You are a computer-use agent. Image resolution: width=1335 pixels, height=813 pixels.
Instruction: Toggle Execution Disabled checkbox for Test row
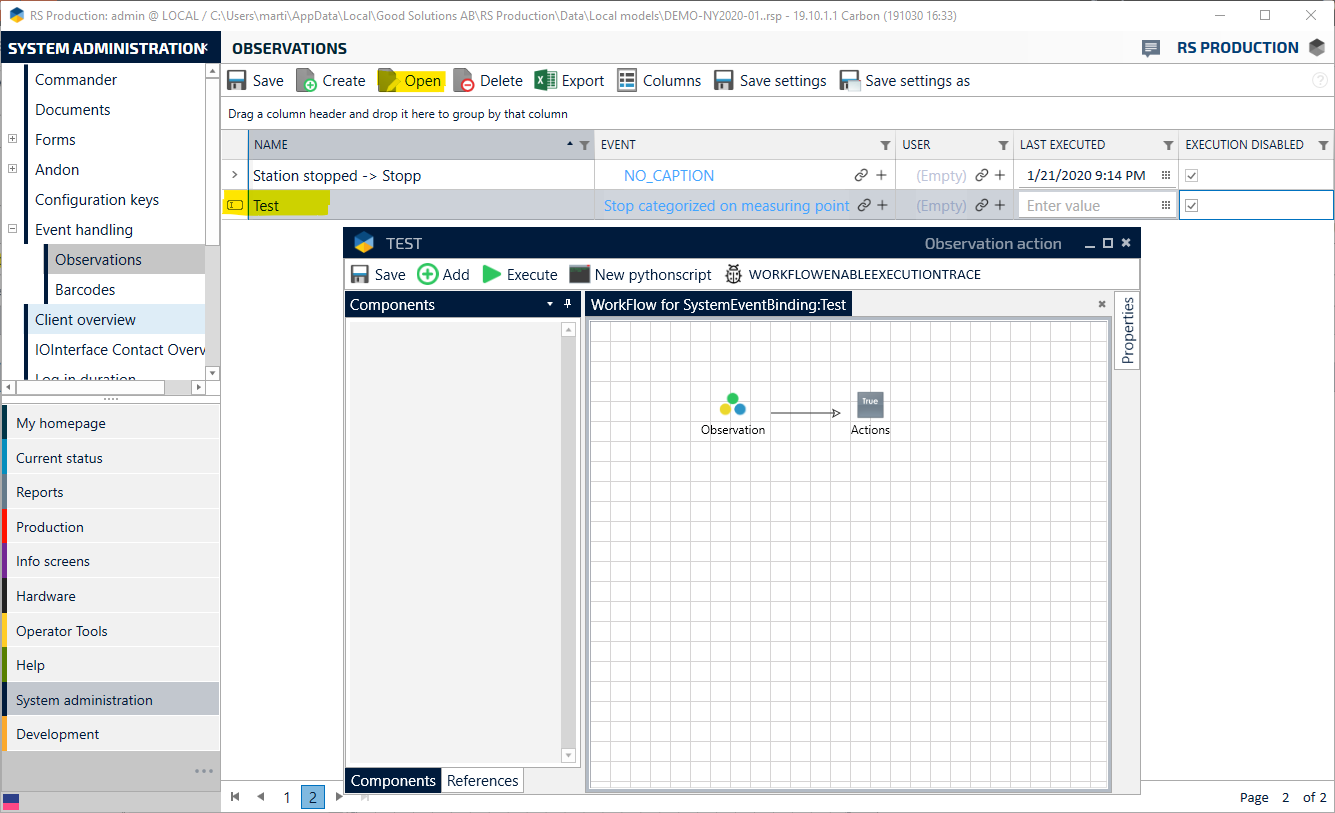(1192, 206)
